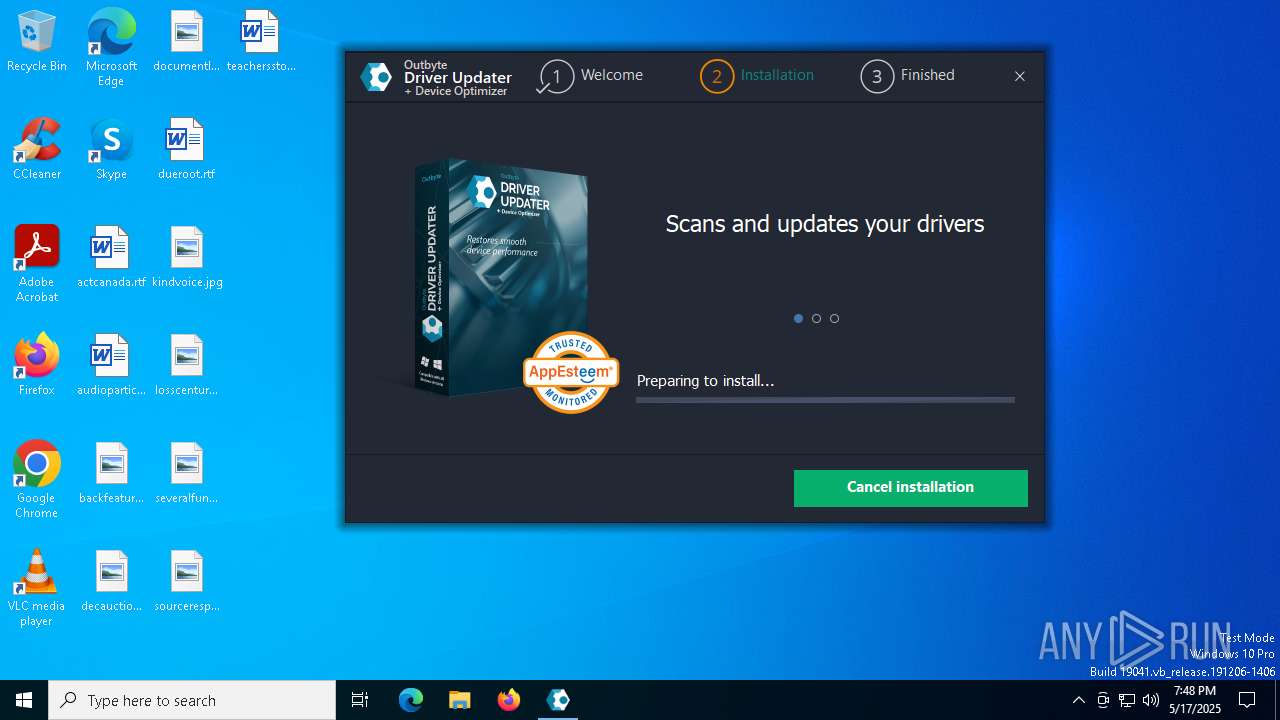Select audiopartic... Word file

[x=111, y=366]
